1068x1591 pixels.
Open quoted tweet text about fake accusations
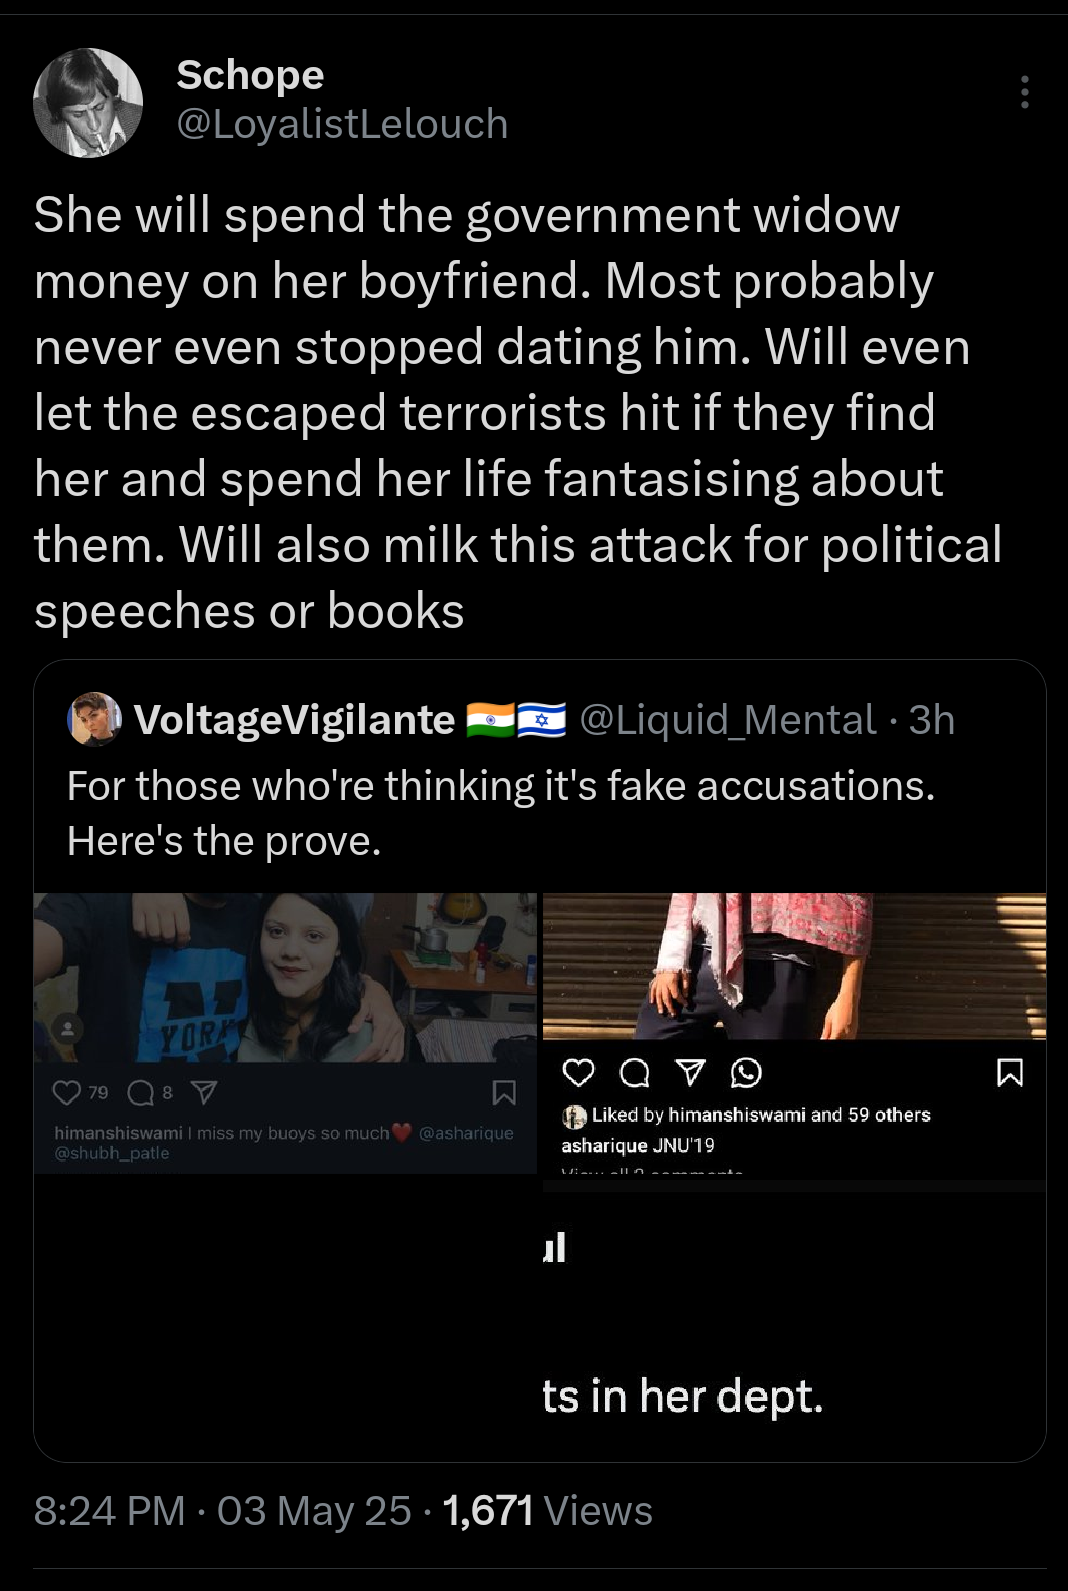coord(501,813)
